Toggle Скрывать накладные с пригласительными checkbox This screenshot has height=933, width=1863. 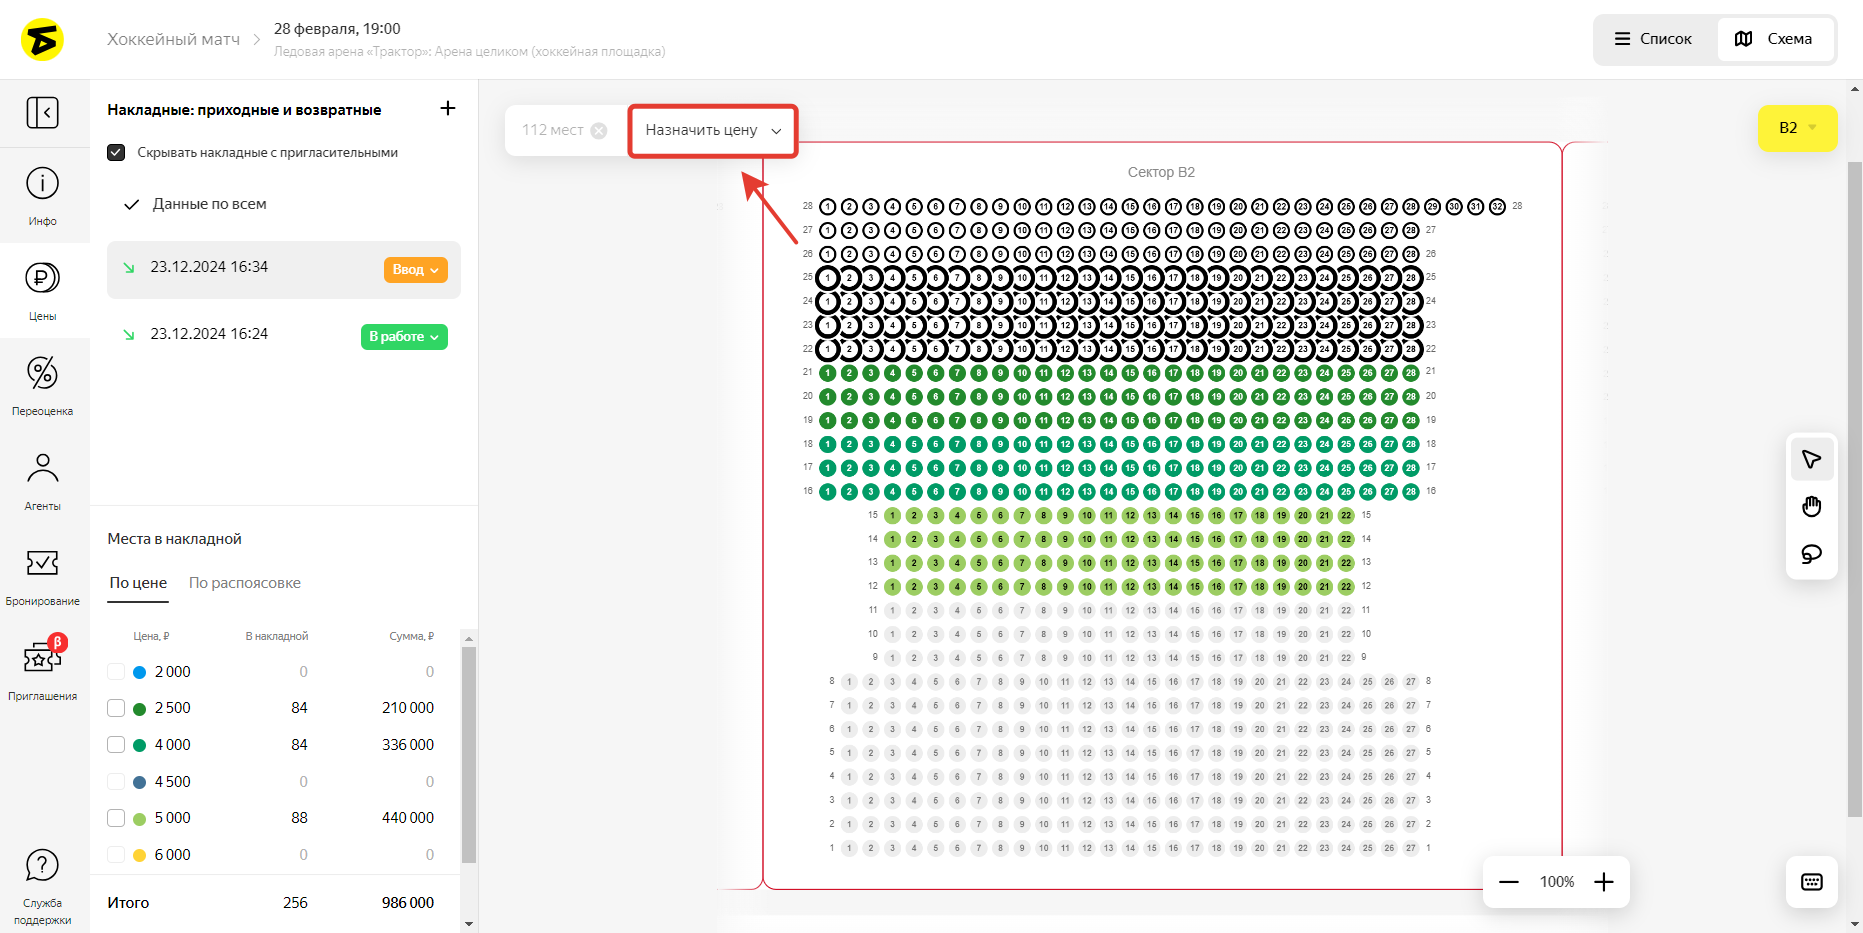[116, 153]
